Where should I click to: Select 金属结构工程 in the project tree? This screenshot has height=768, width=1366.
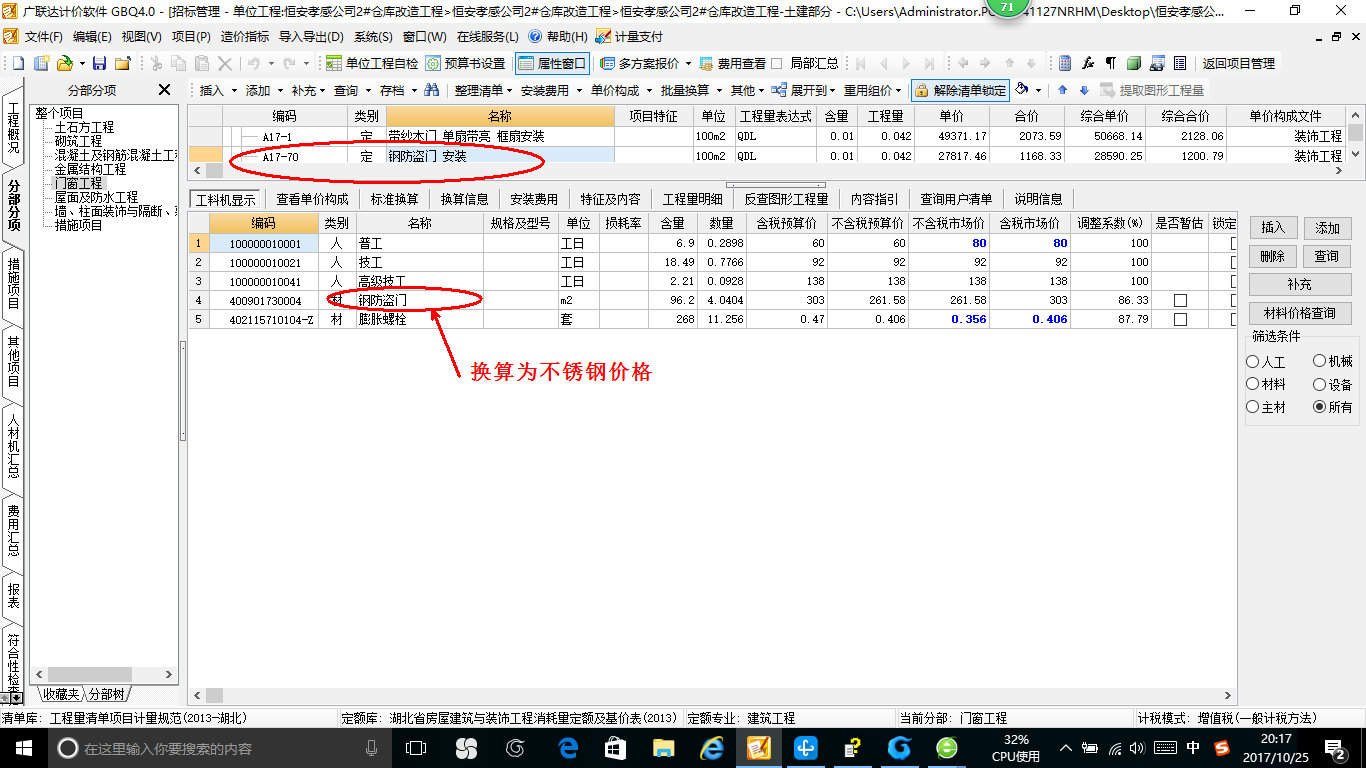[x=90, y=170]
